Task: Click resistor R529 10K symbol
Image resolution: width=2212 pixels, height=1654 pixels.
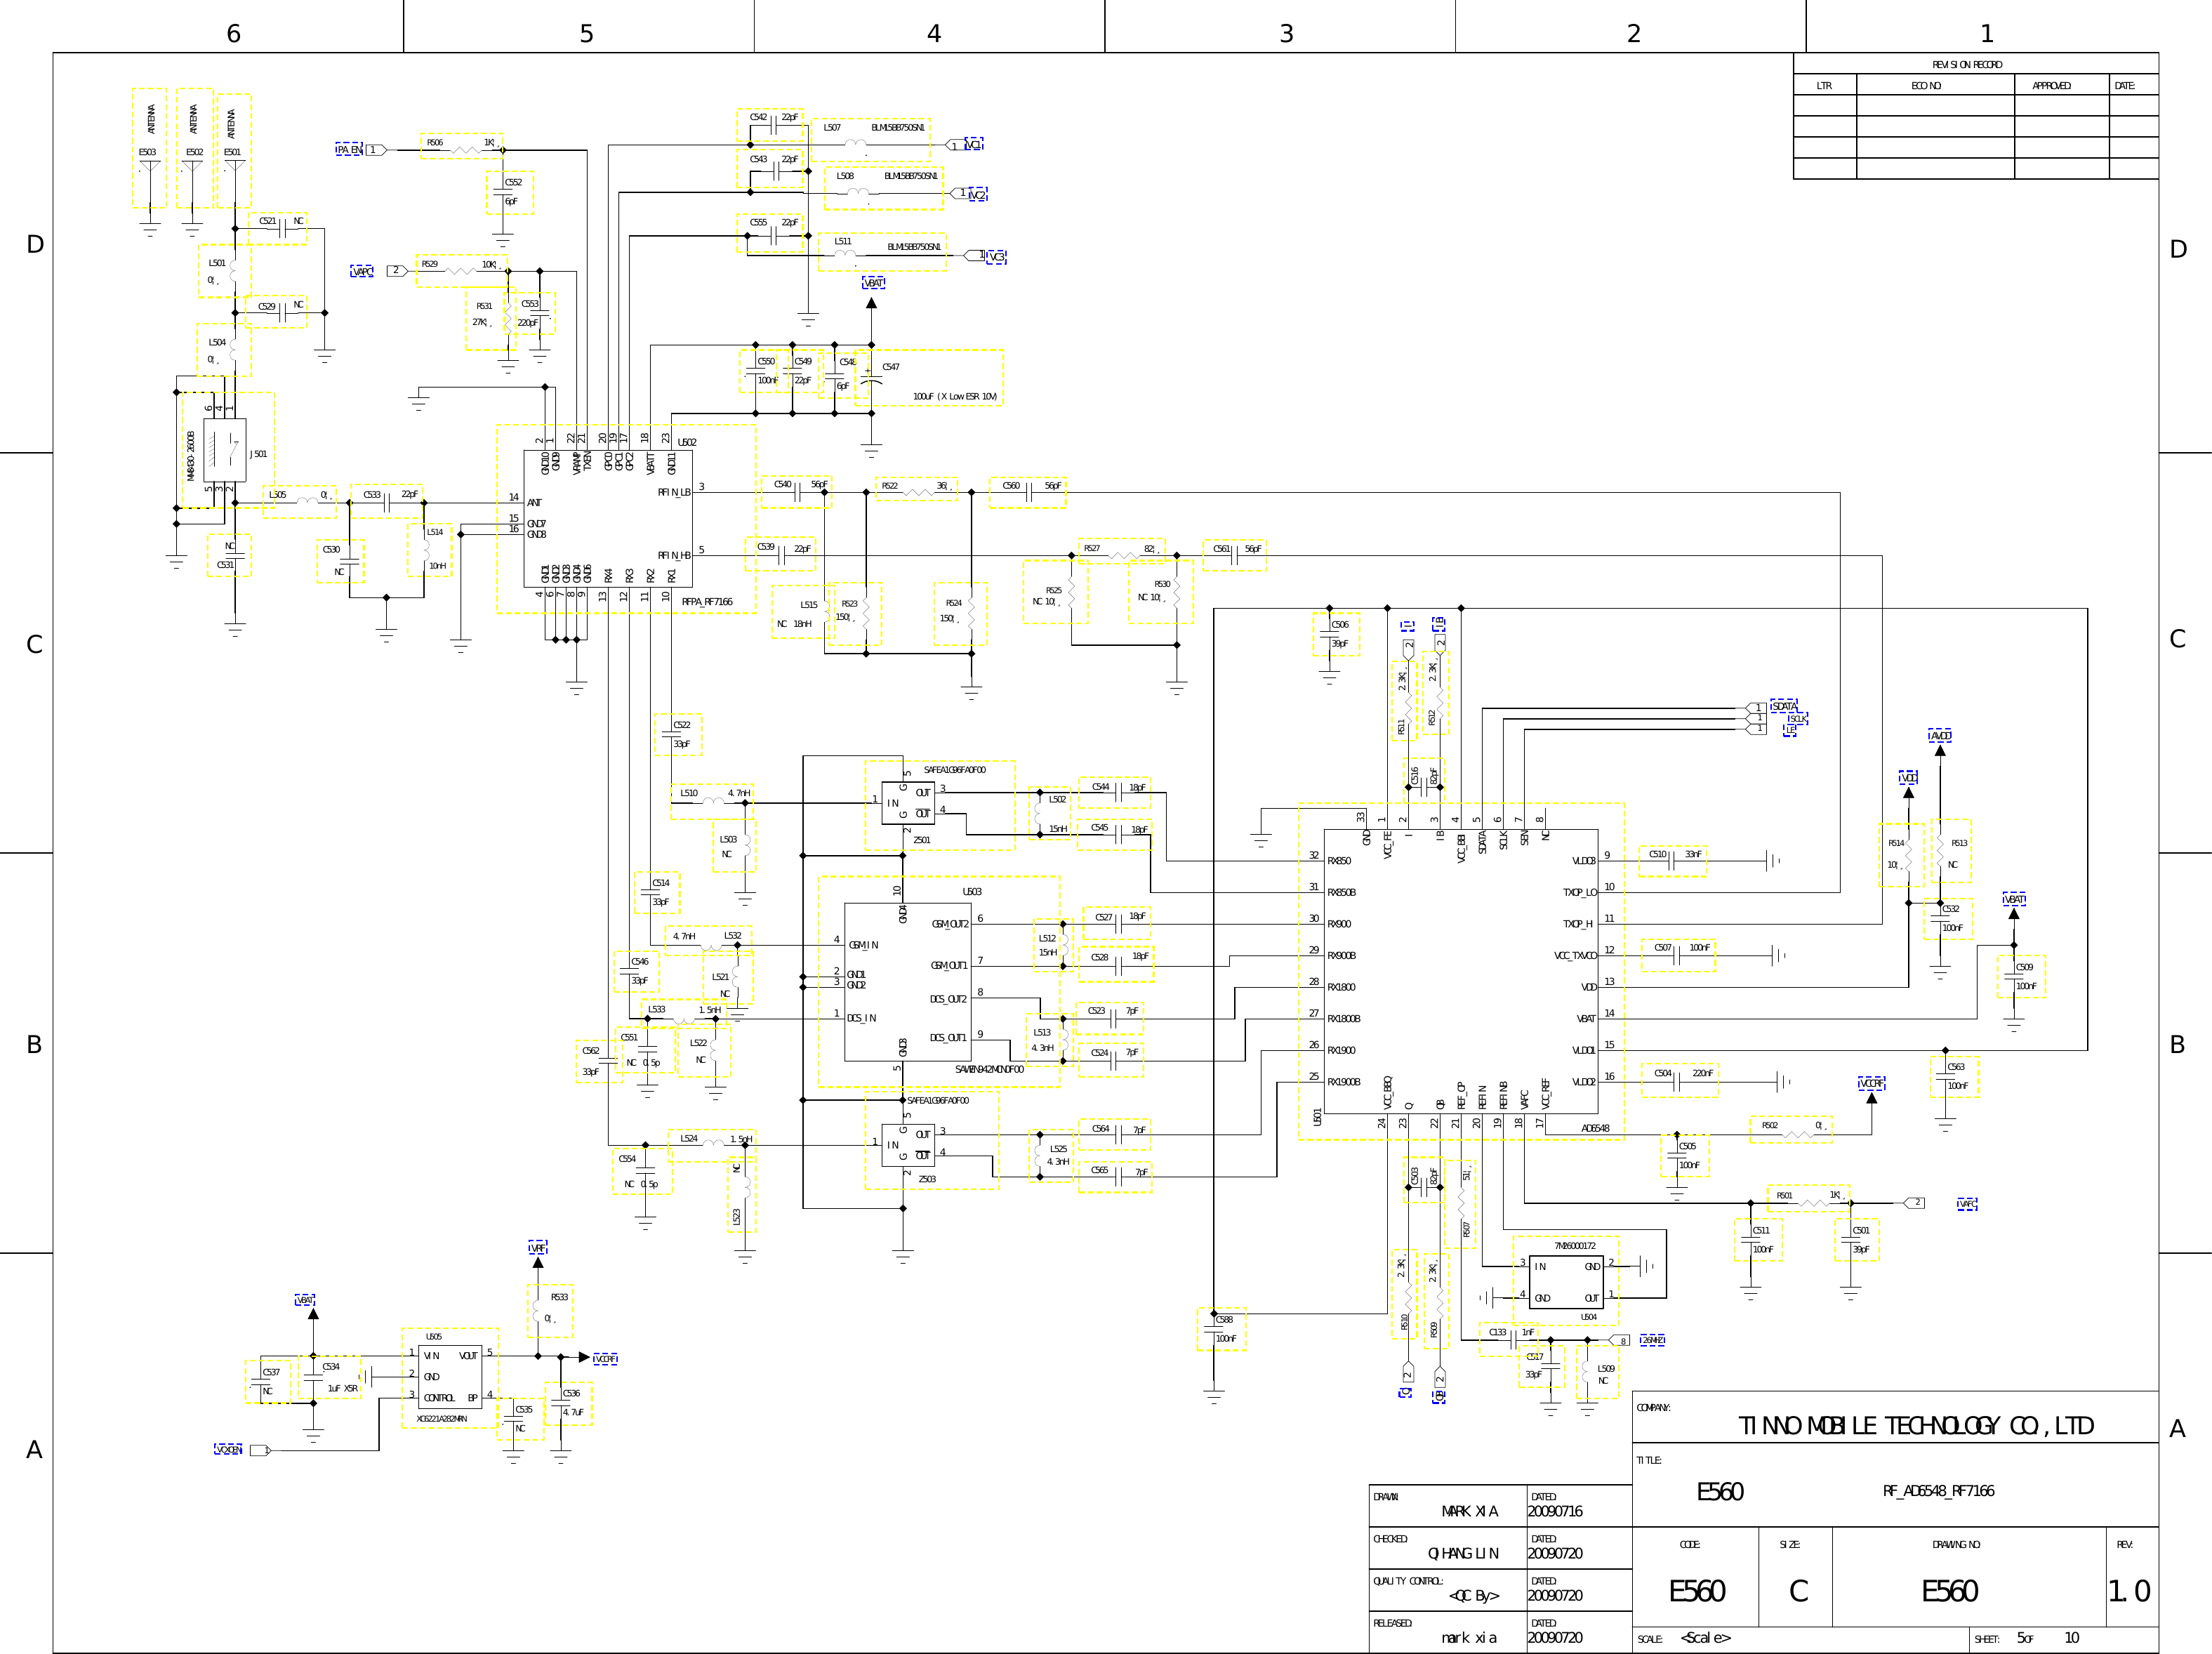Action: [x=460, y=271]
